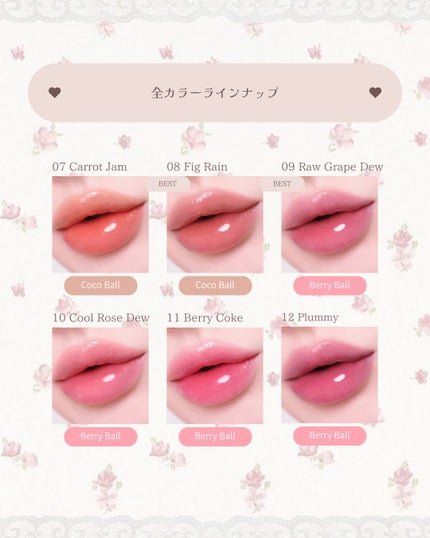Click Berry Ball tag under Plummy
The image size is (430, 538).
pyautogui.click(x=330, y=435)
